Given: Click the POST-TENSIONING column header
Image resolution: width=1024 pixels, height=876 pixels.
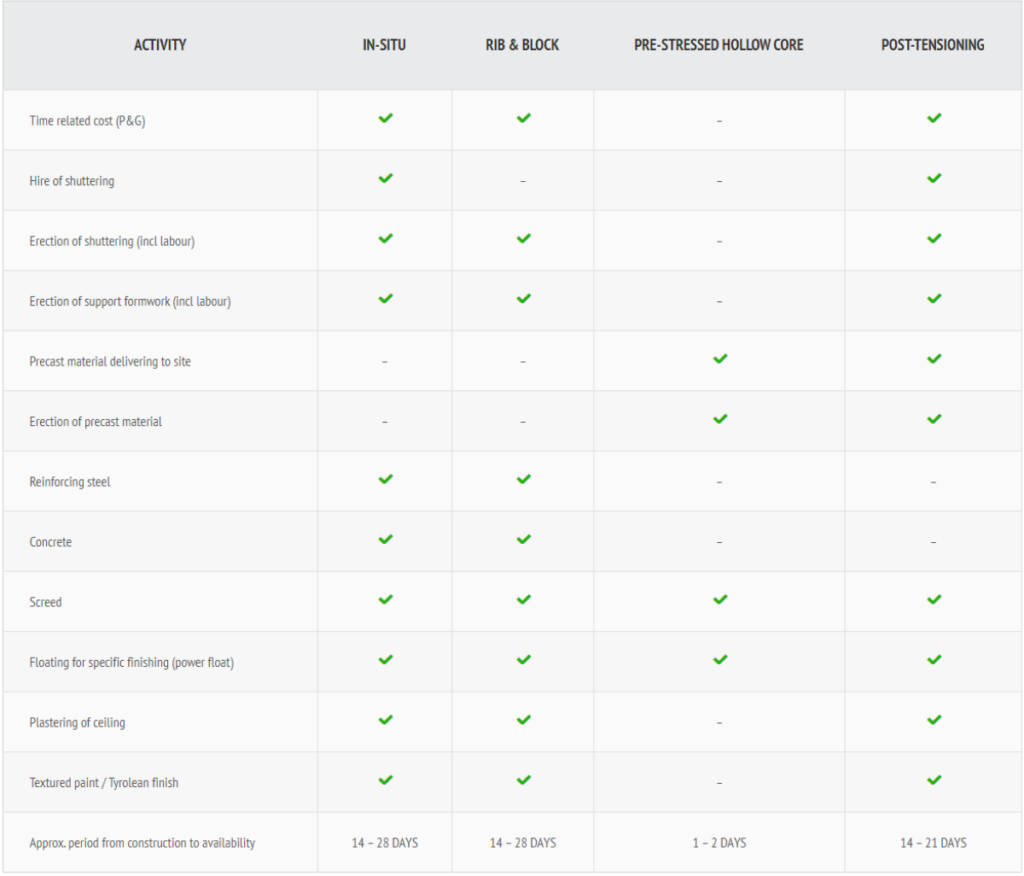Looking at the screenshot, I should [x=932, y=45].
